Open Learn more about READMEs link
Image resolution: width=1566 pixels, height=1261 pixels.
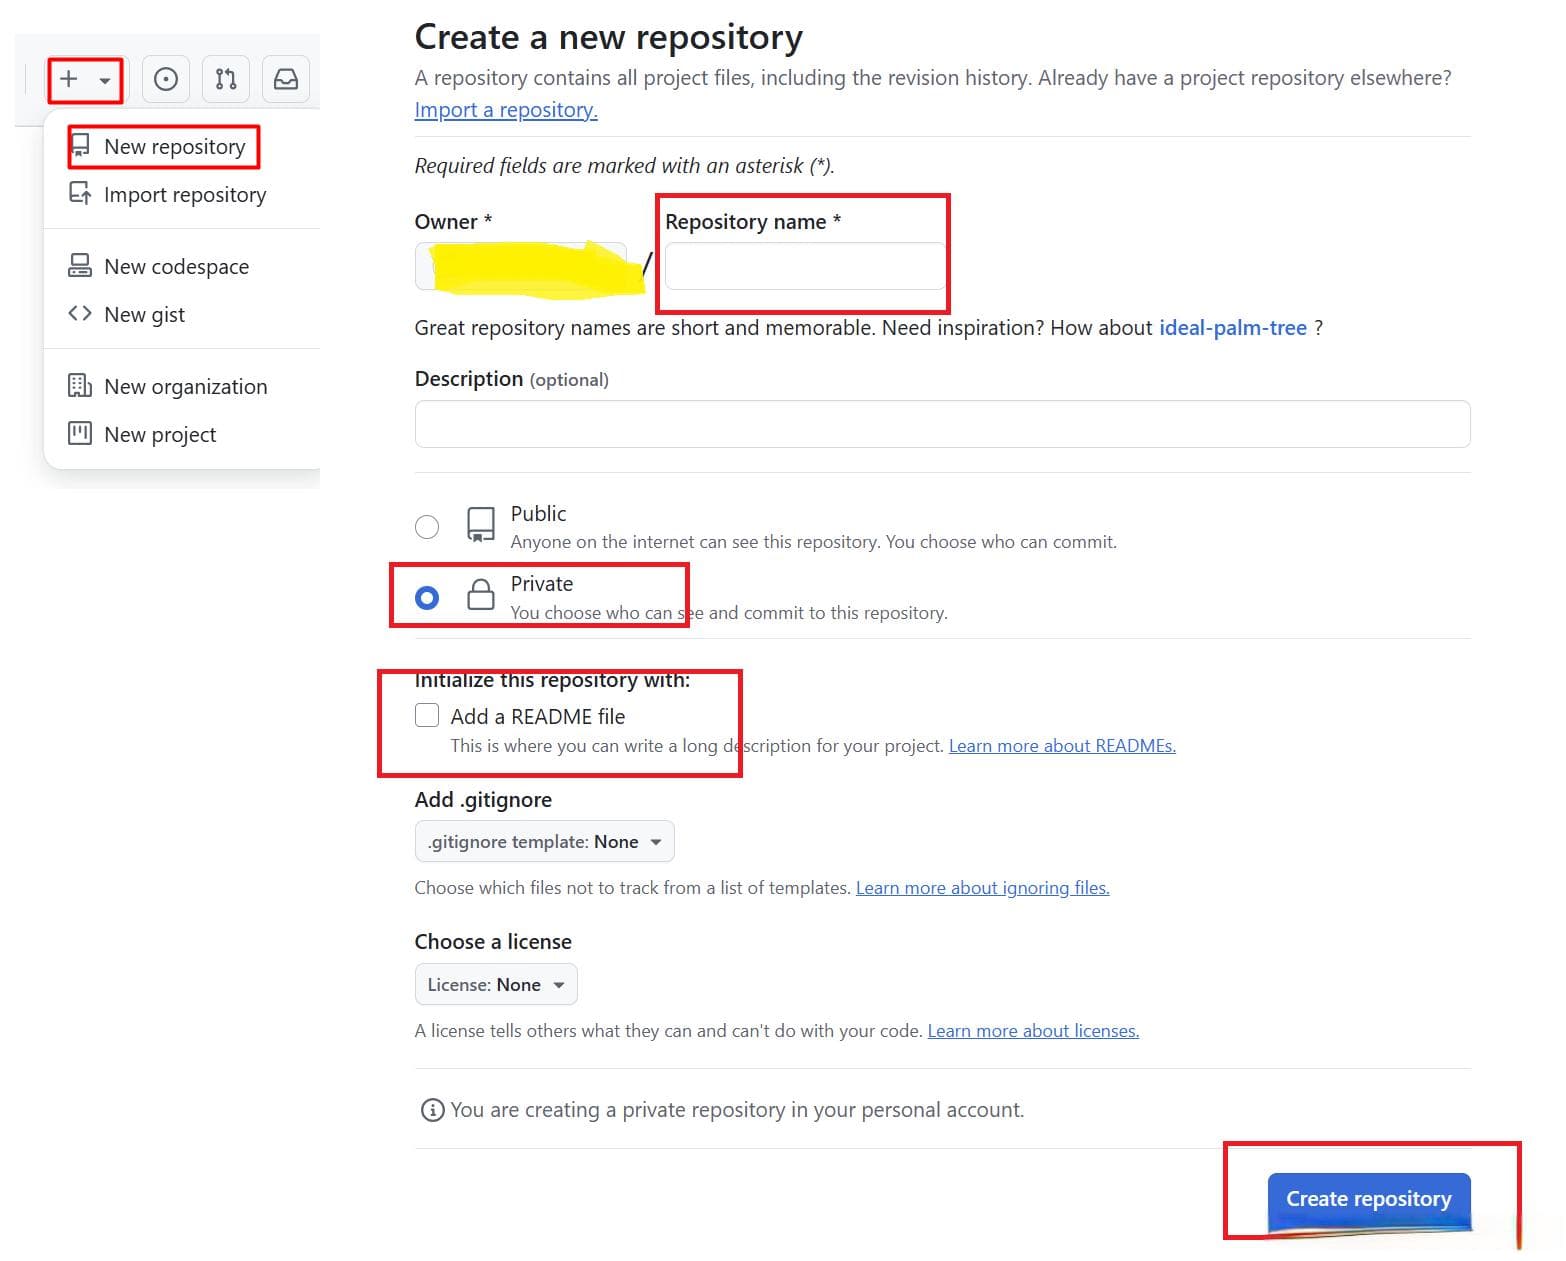[x=1062, y=746]
